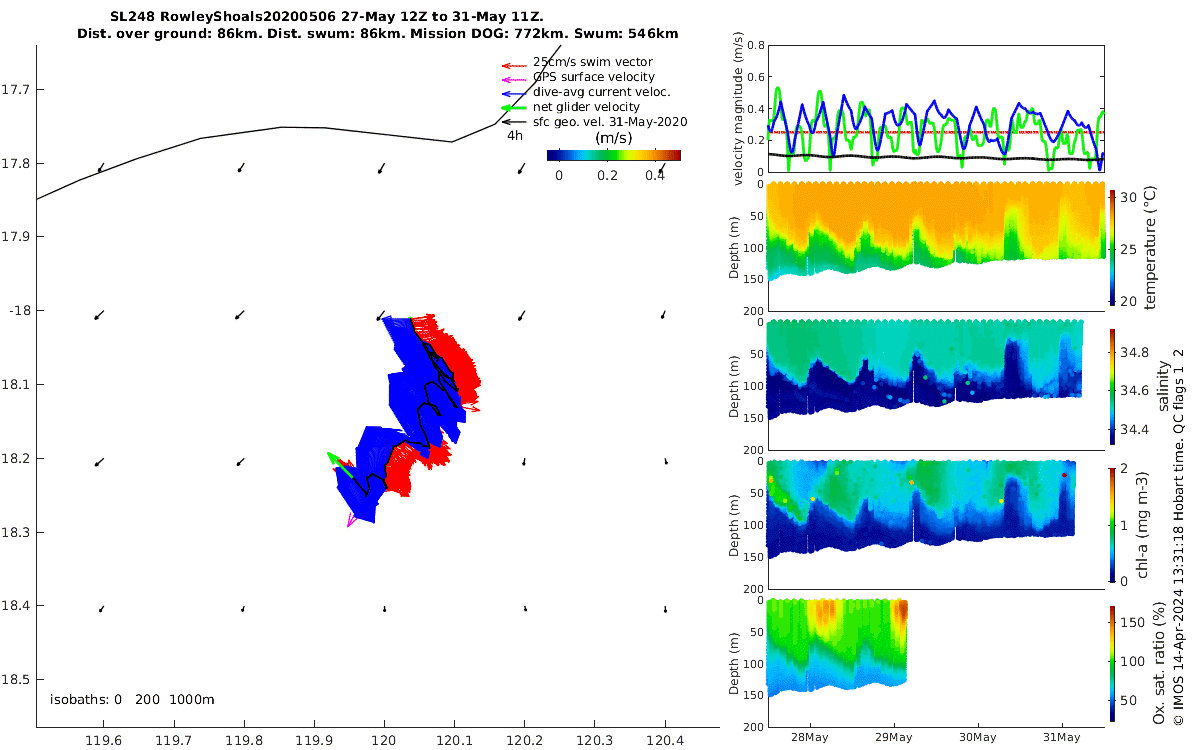
Task: Click the '120.4' longitude tick label
Action: [664, 740]
